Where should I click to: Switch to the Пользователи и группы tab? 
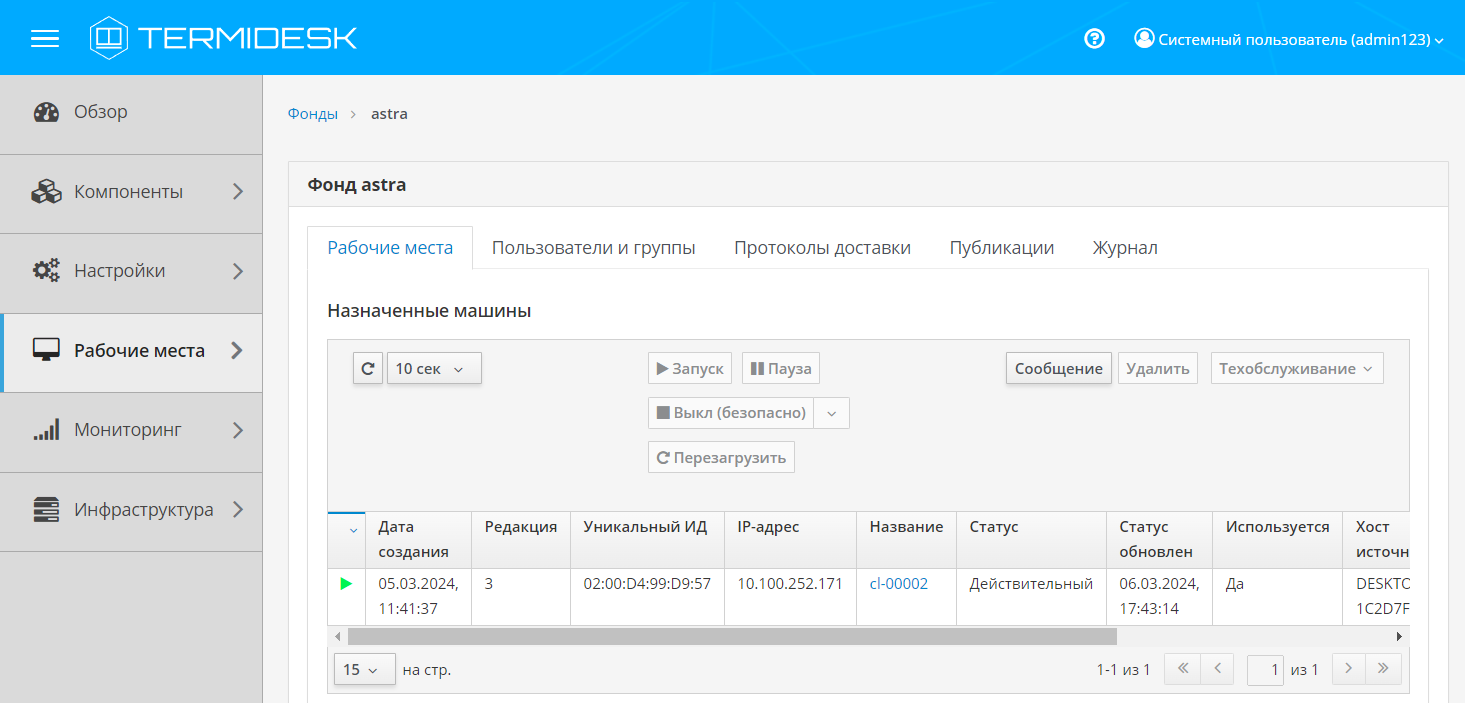593,248
